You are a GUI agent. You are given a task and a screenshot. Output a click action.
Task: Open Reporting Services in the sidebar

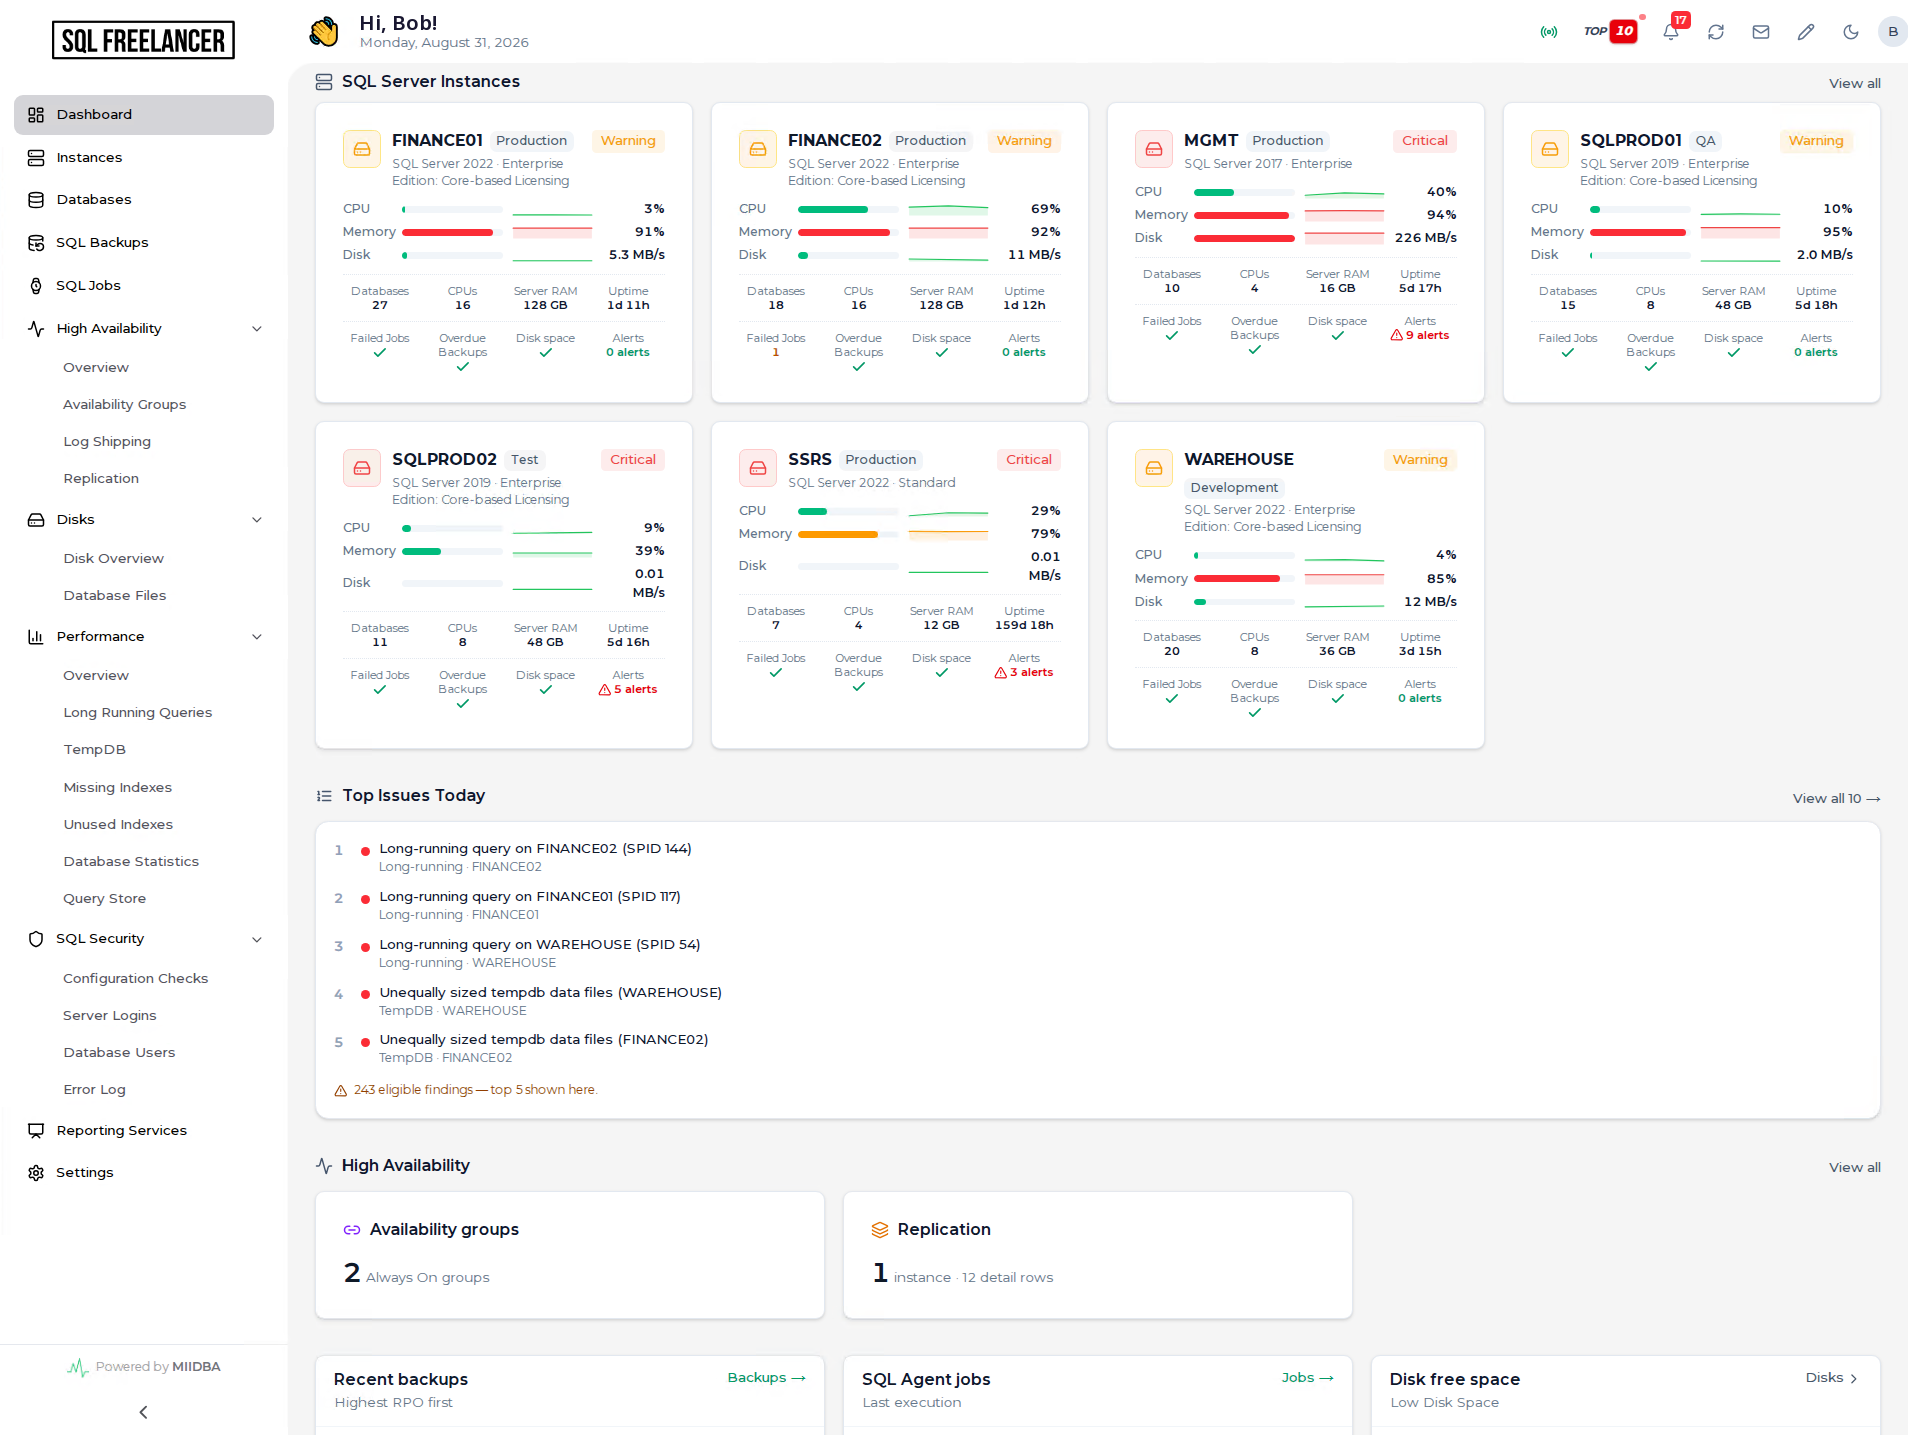pos(144,1131)
